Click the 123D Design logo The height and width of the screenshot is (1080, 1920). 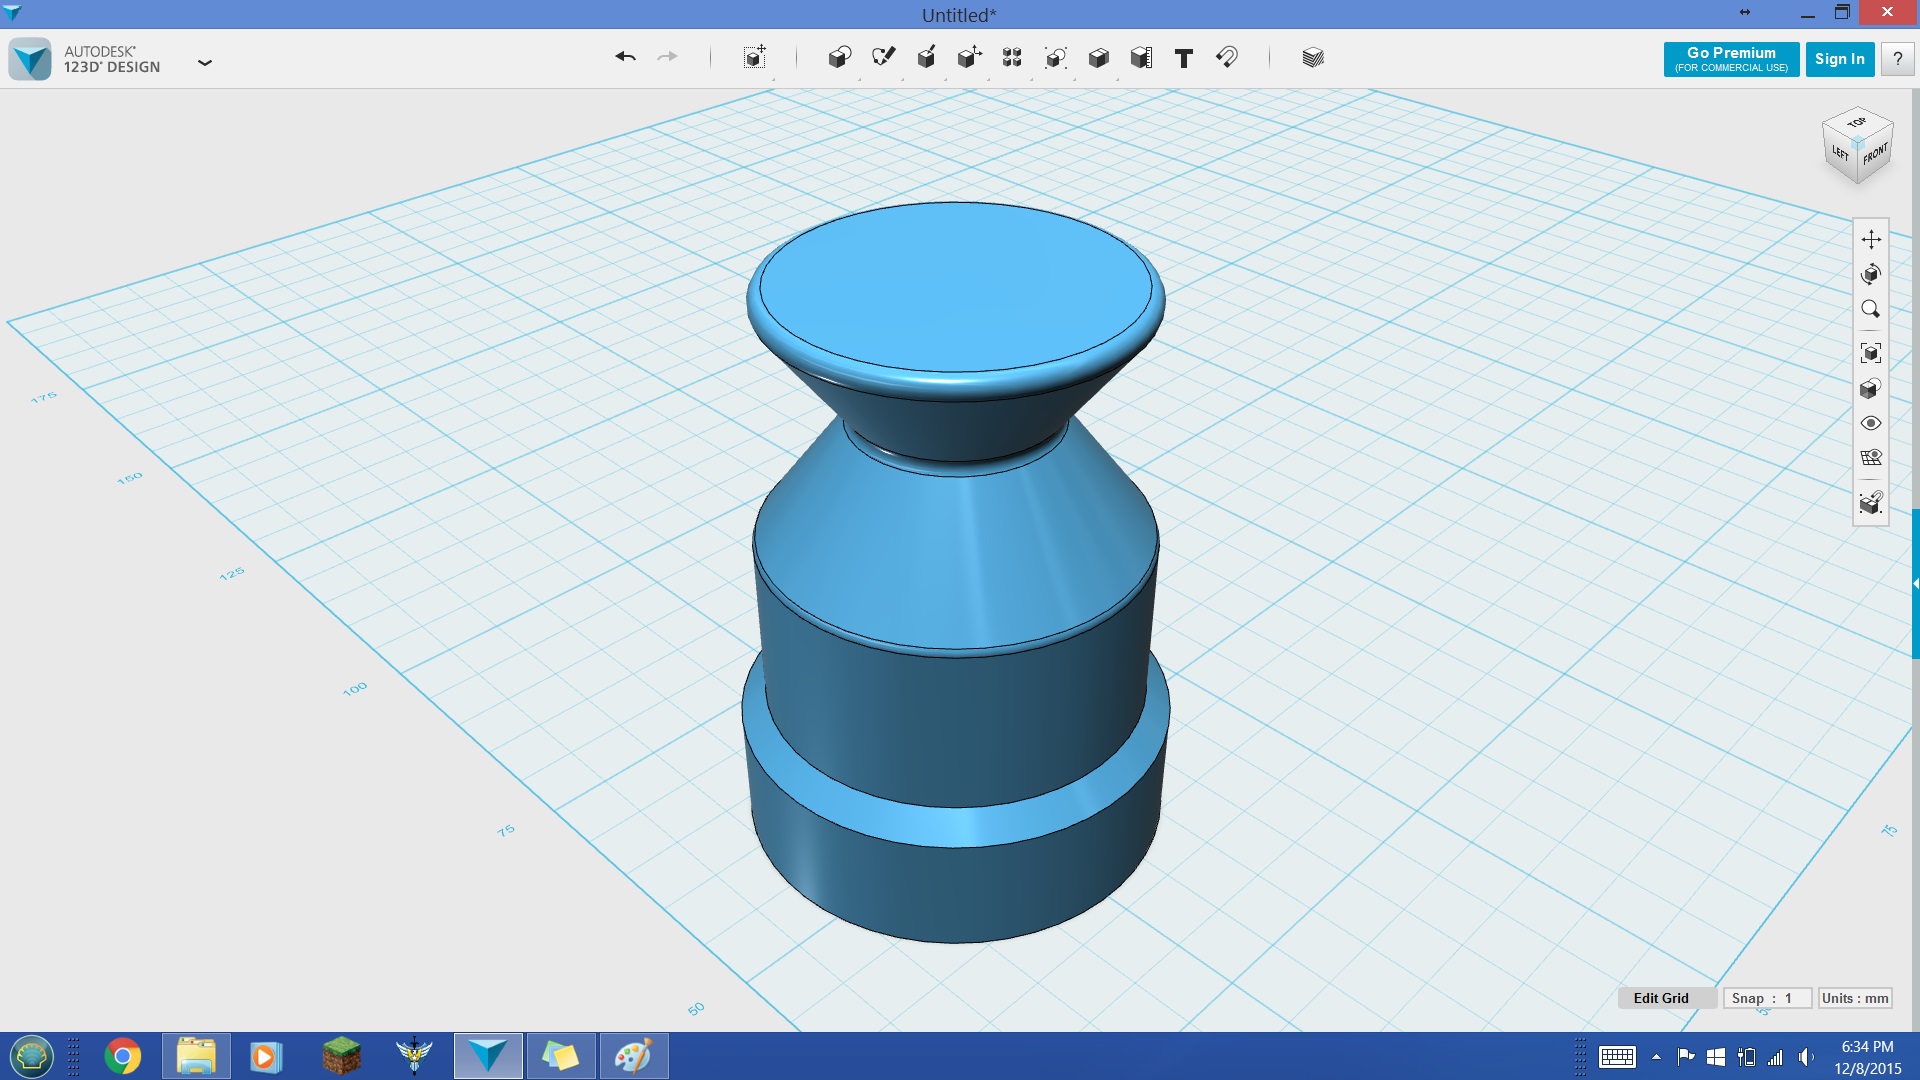pyautogui.click(x=30, y=59)
